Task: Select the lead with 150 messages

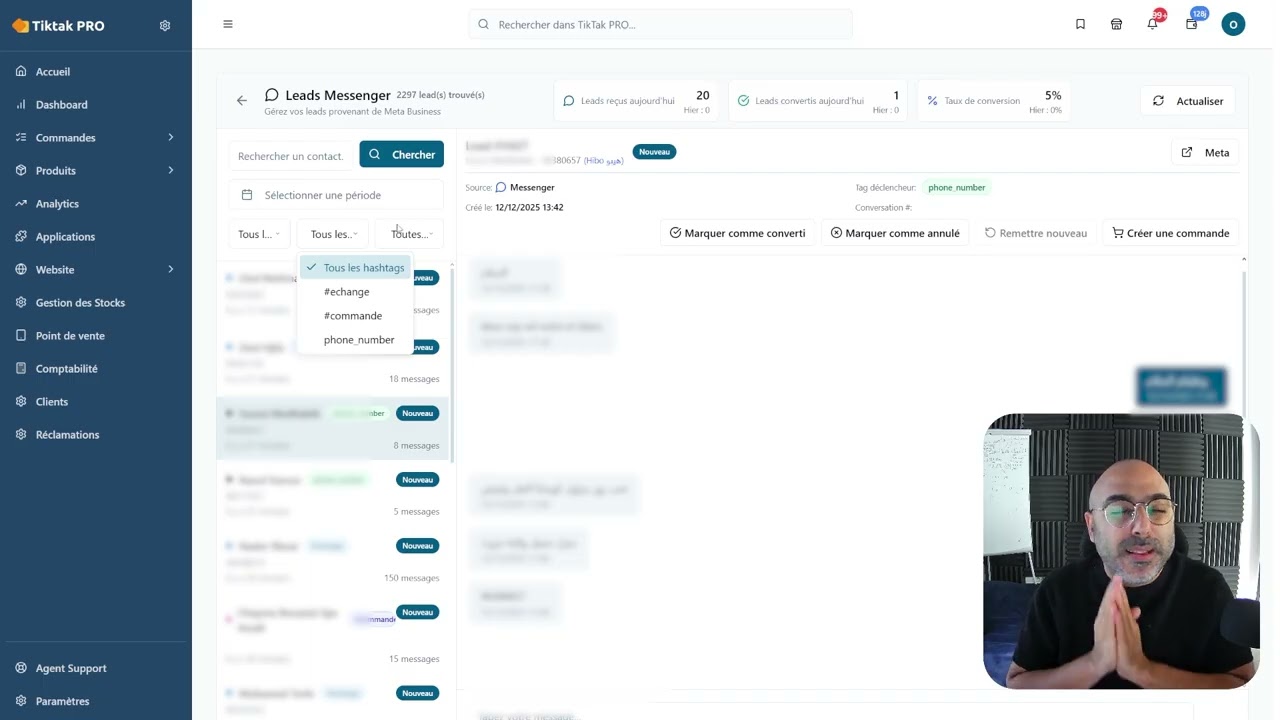Action: tap(333, 561)
